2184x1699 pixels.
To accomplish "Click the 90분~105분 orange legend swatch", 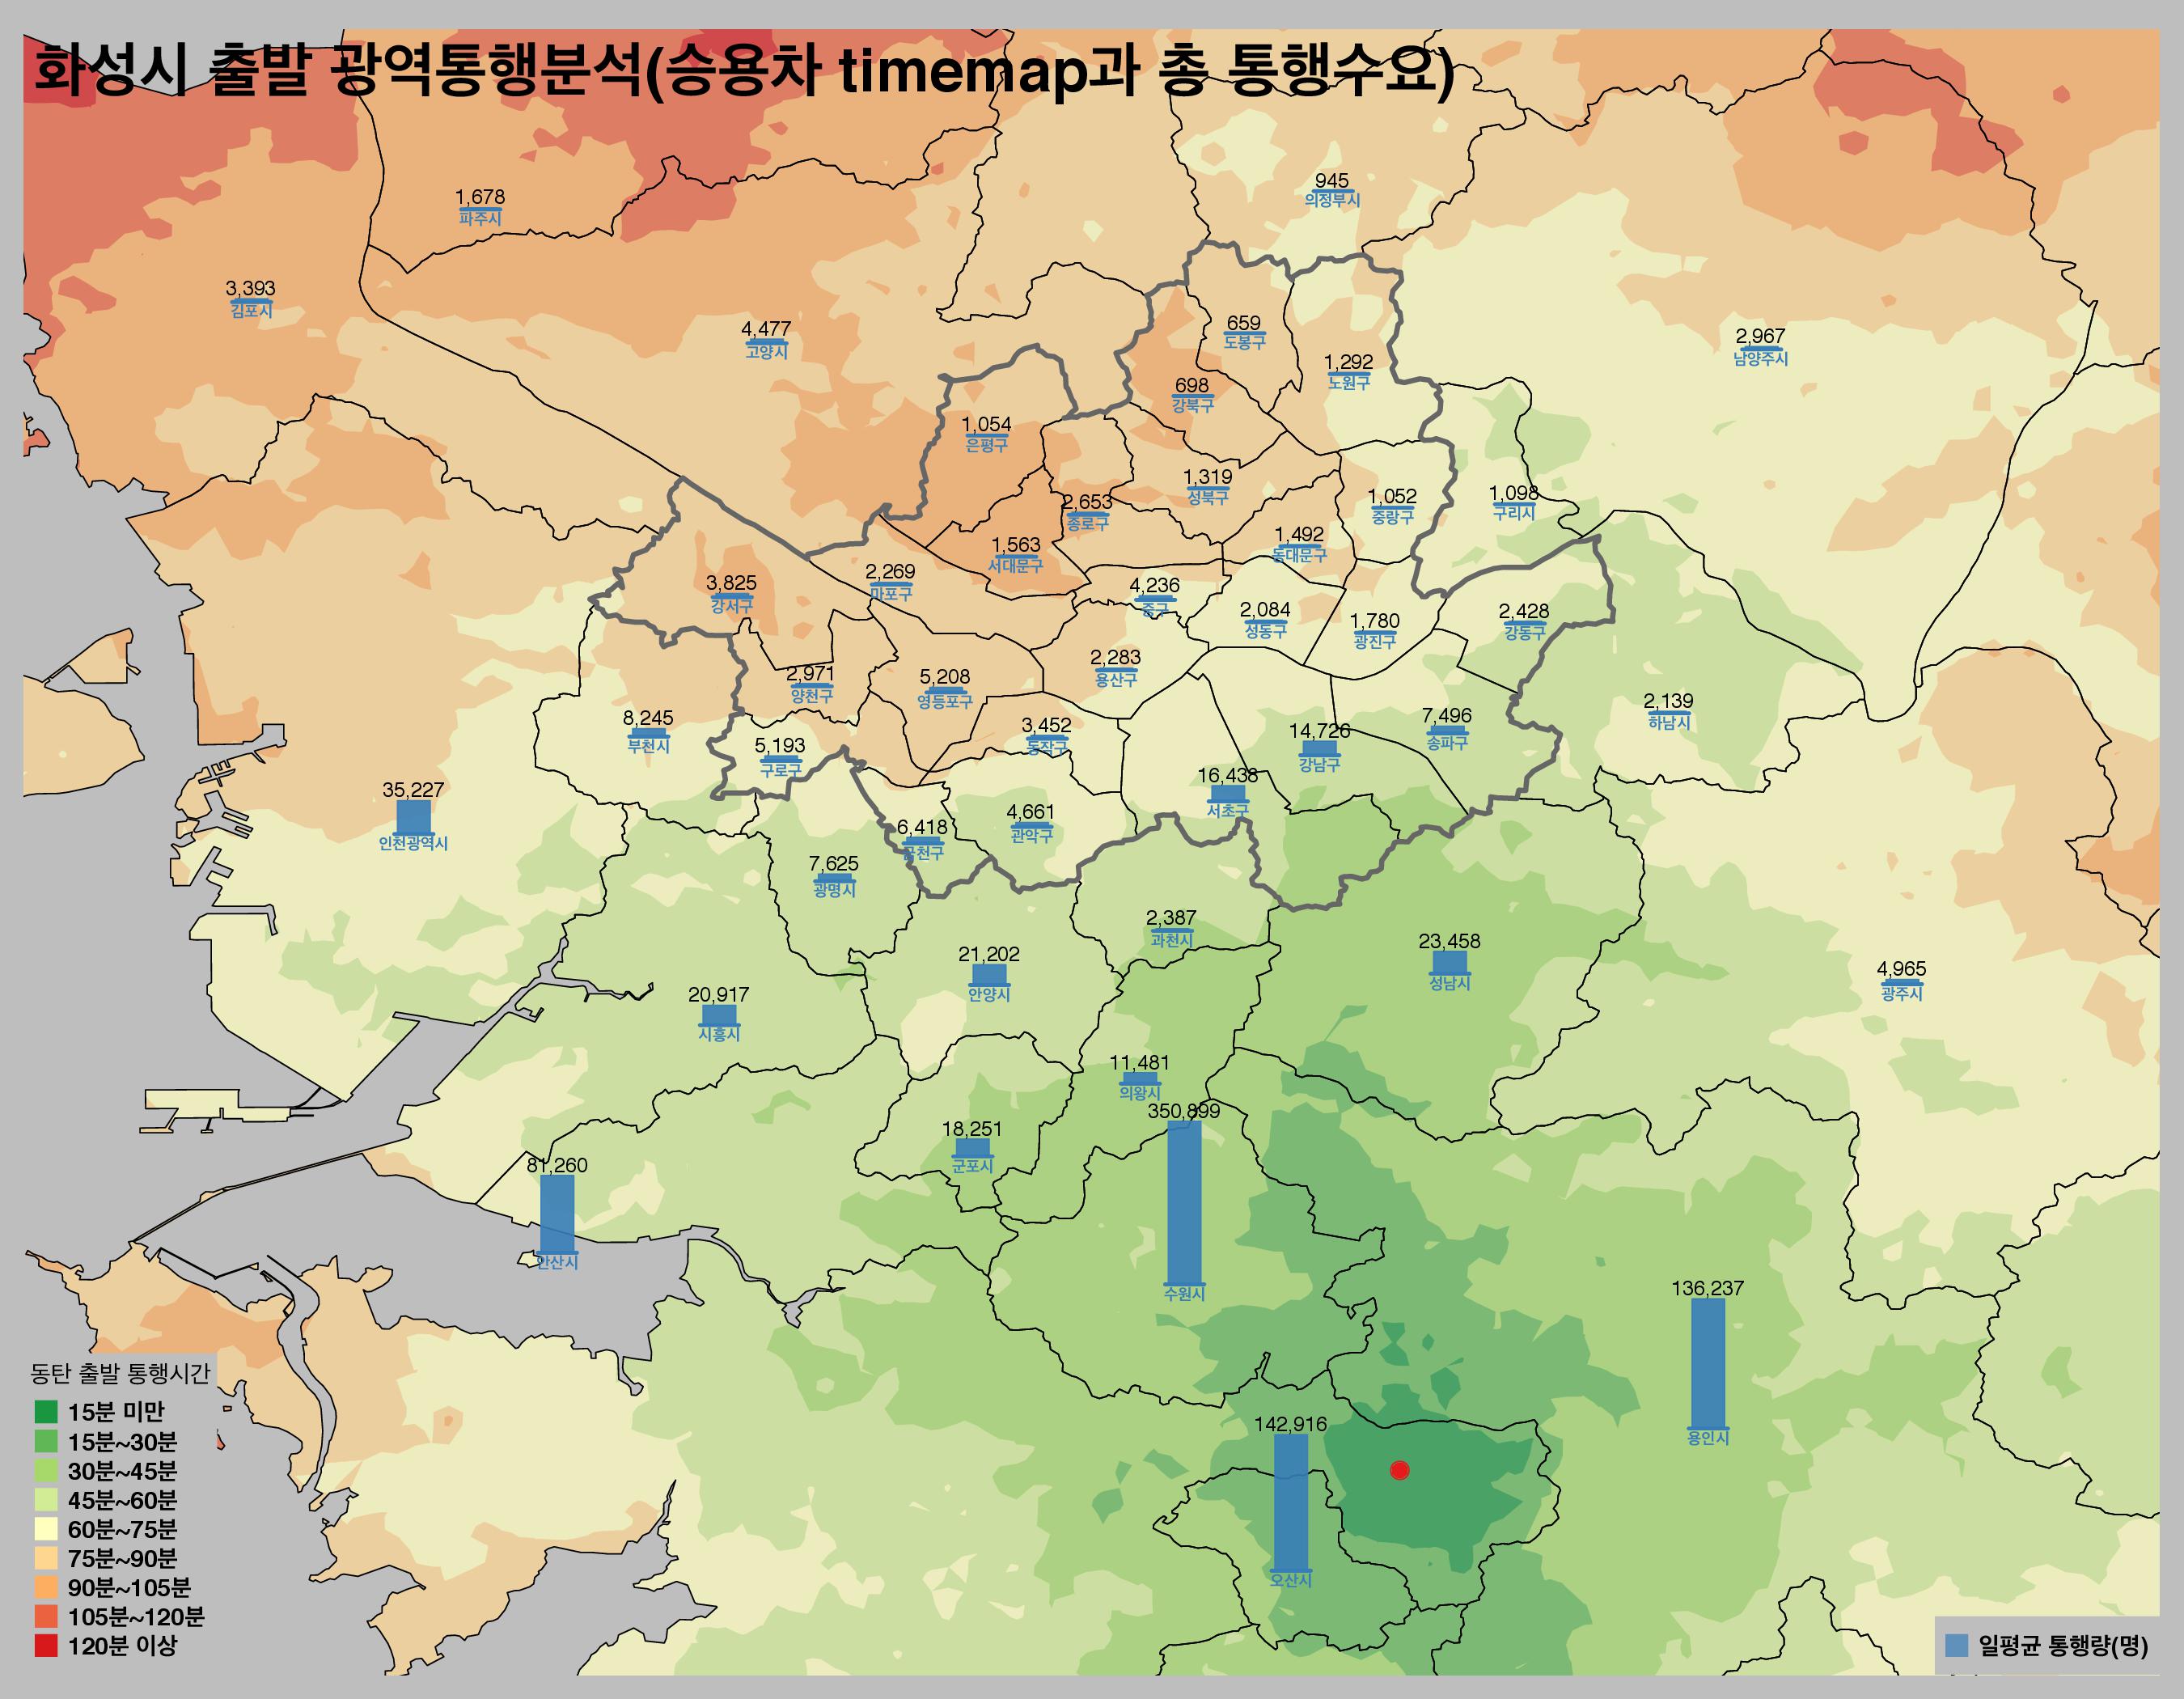I will click(46, 1588).
